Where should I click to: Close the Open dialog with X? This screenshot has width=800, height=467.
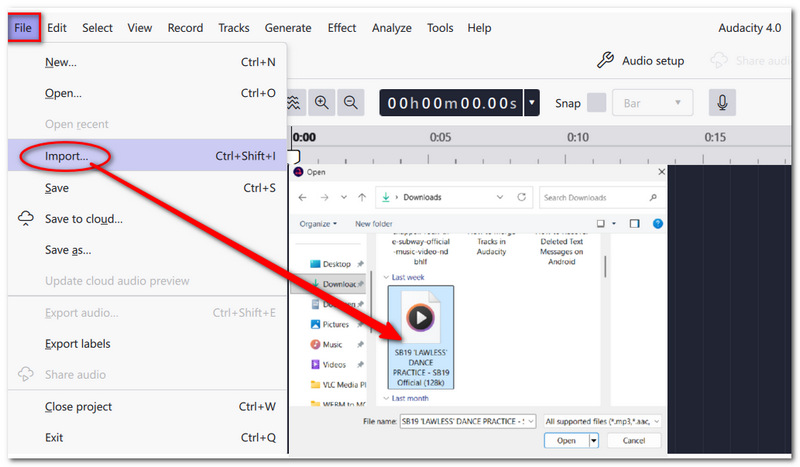coord(661,172)
